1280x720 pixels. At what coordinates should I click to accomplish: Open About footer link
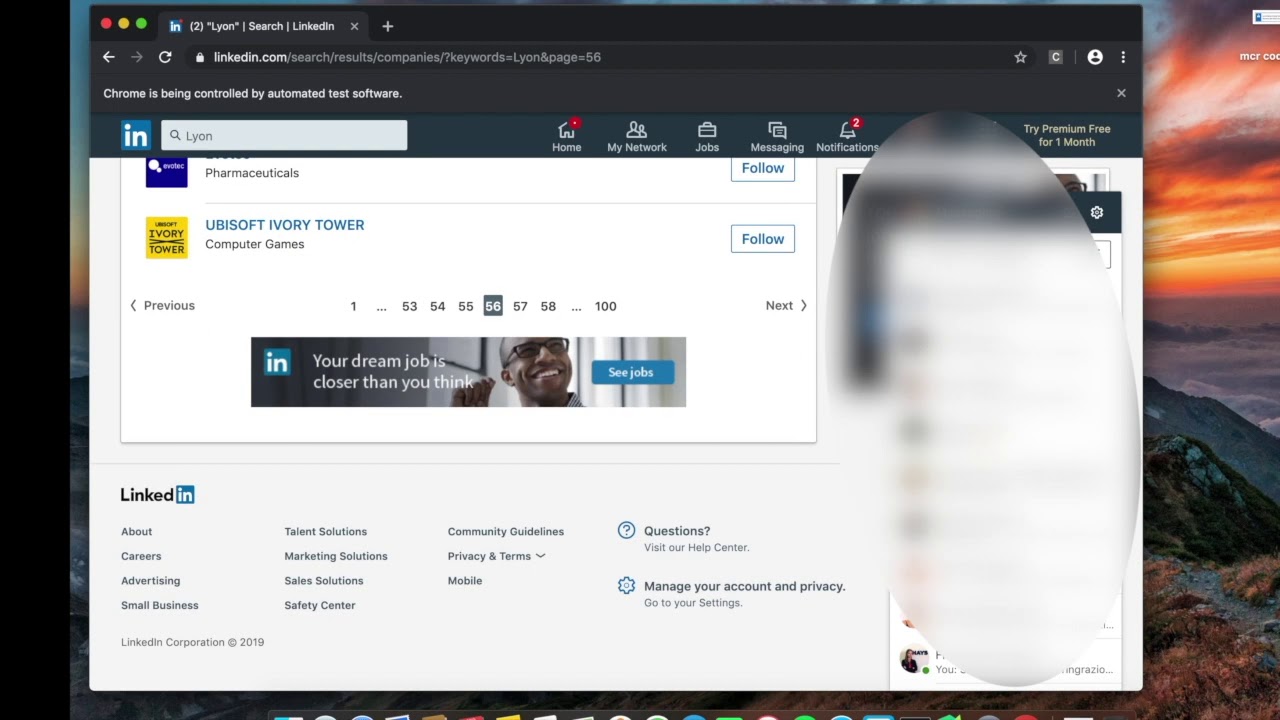point(137,532)
